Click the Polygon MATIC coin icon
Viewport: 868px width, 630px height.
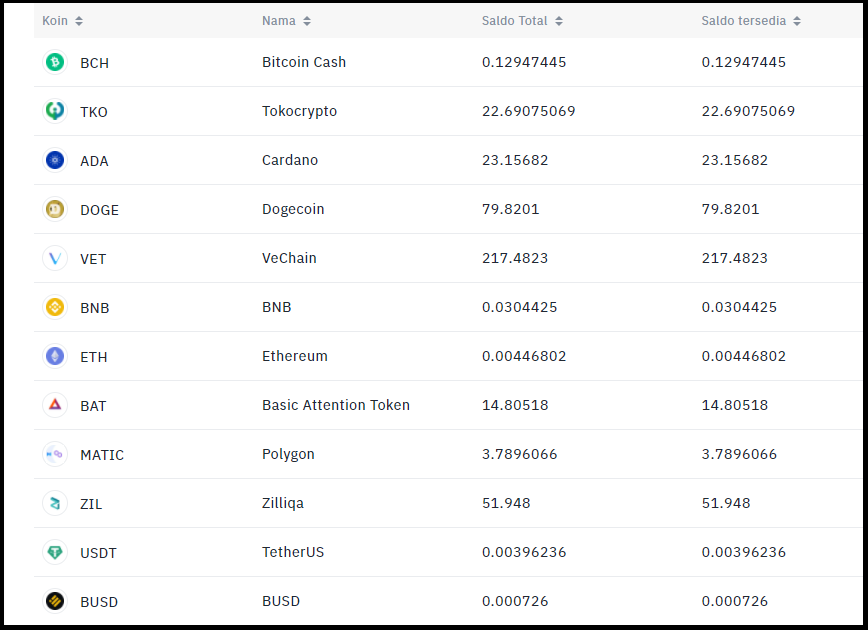point(55,454)
